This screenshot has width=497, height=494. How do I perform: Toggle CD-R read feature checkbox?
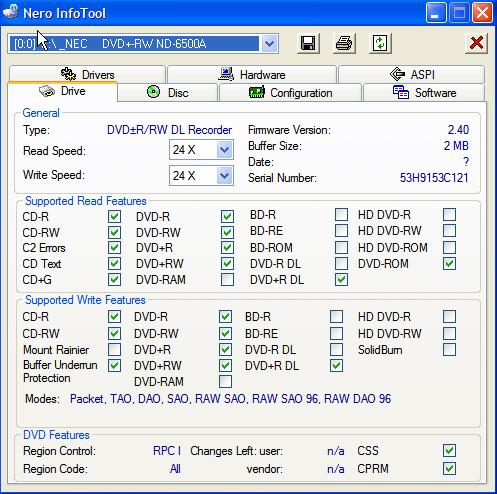tap(114, 216)
